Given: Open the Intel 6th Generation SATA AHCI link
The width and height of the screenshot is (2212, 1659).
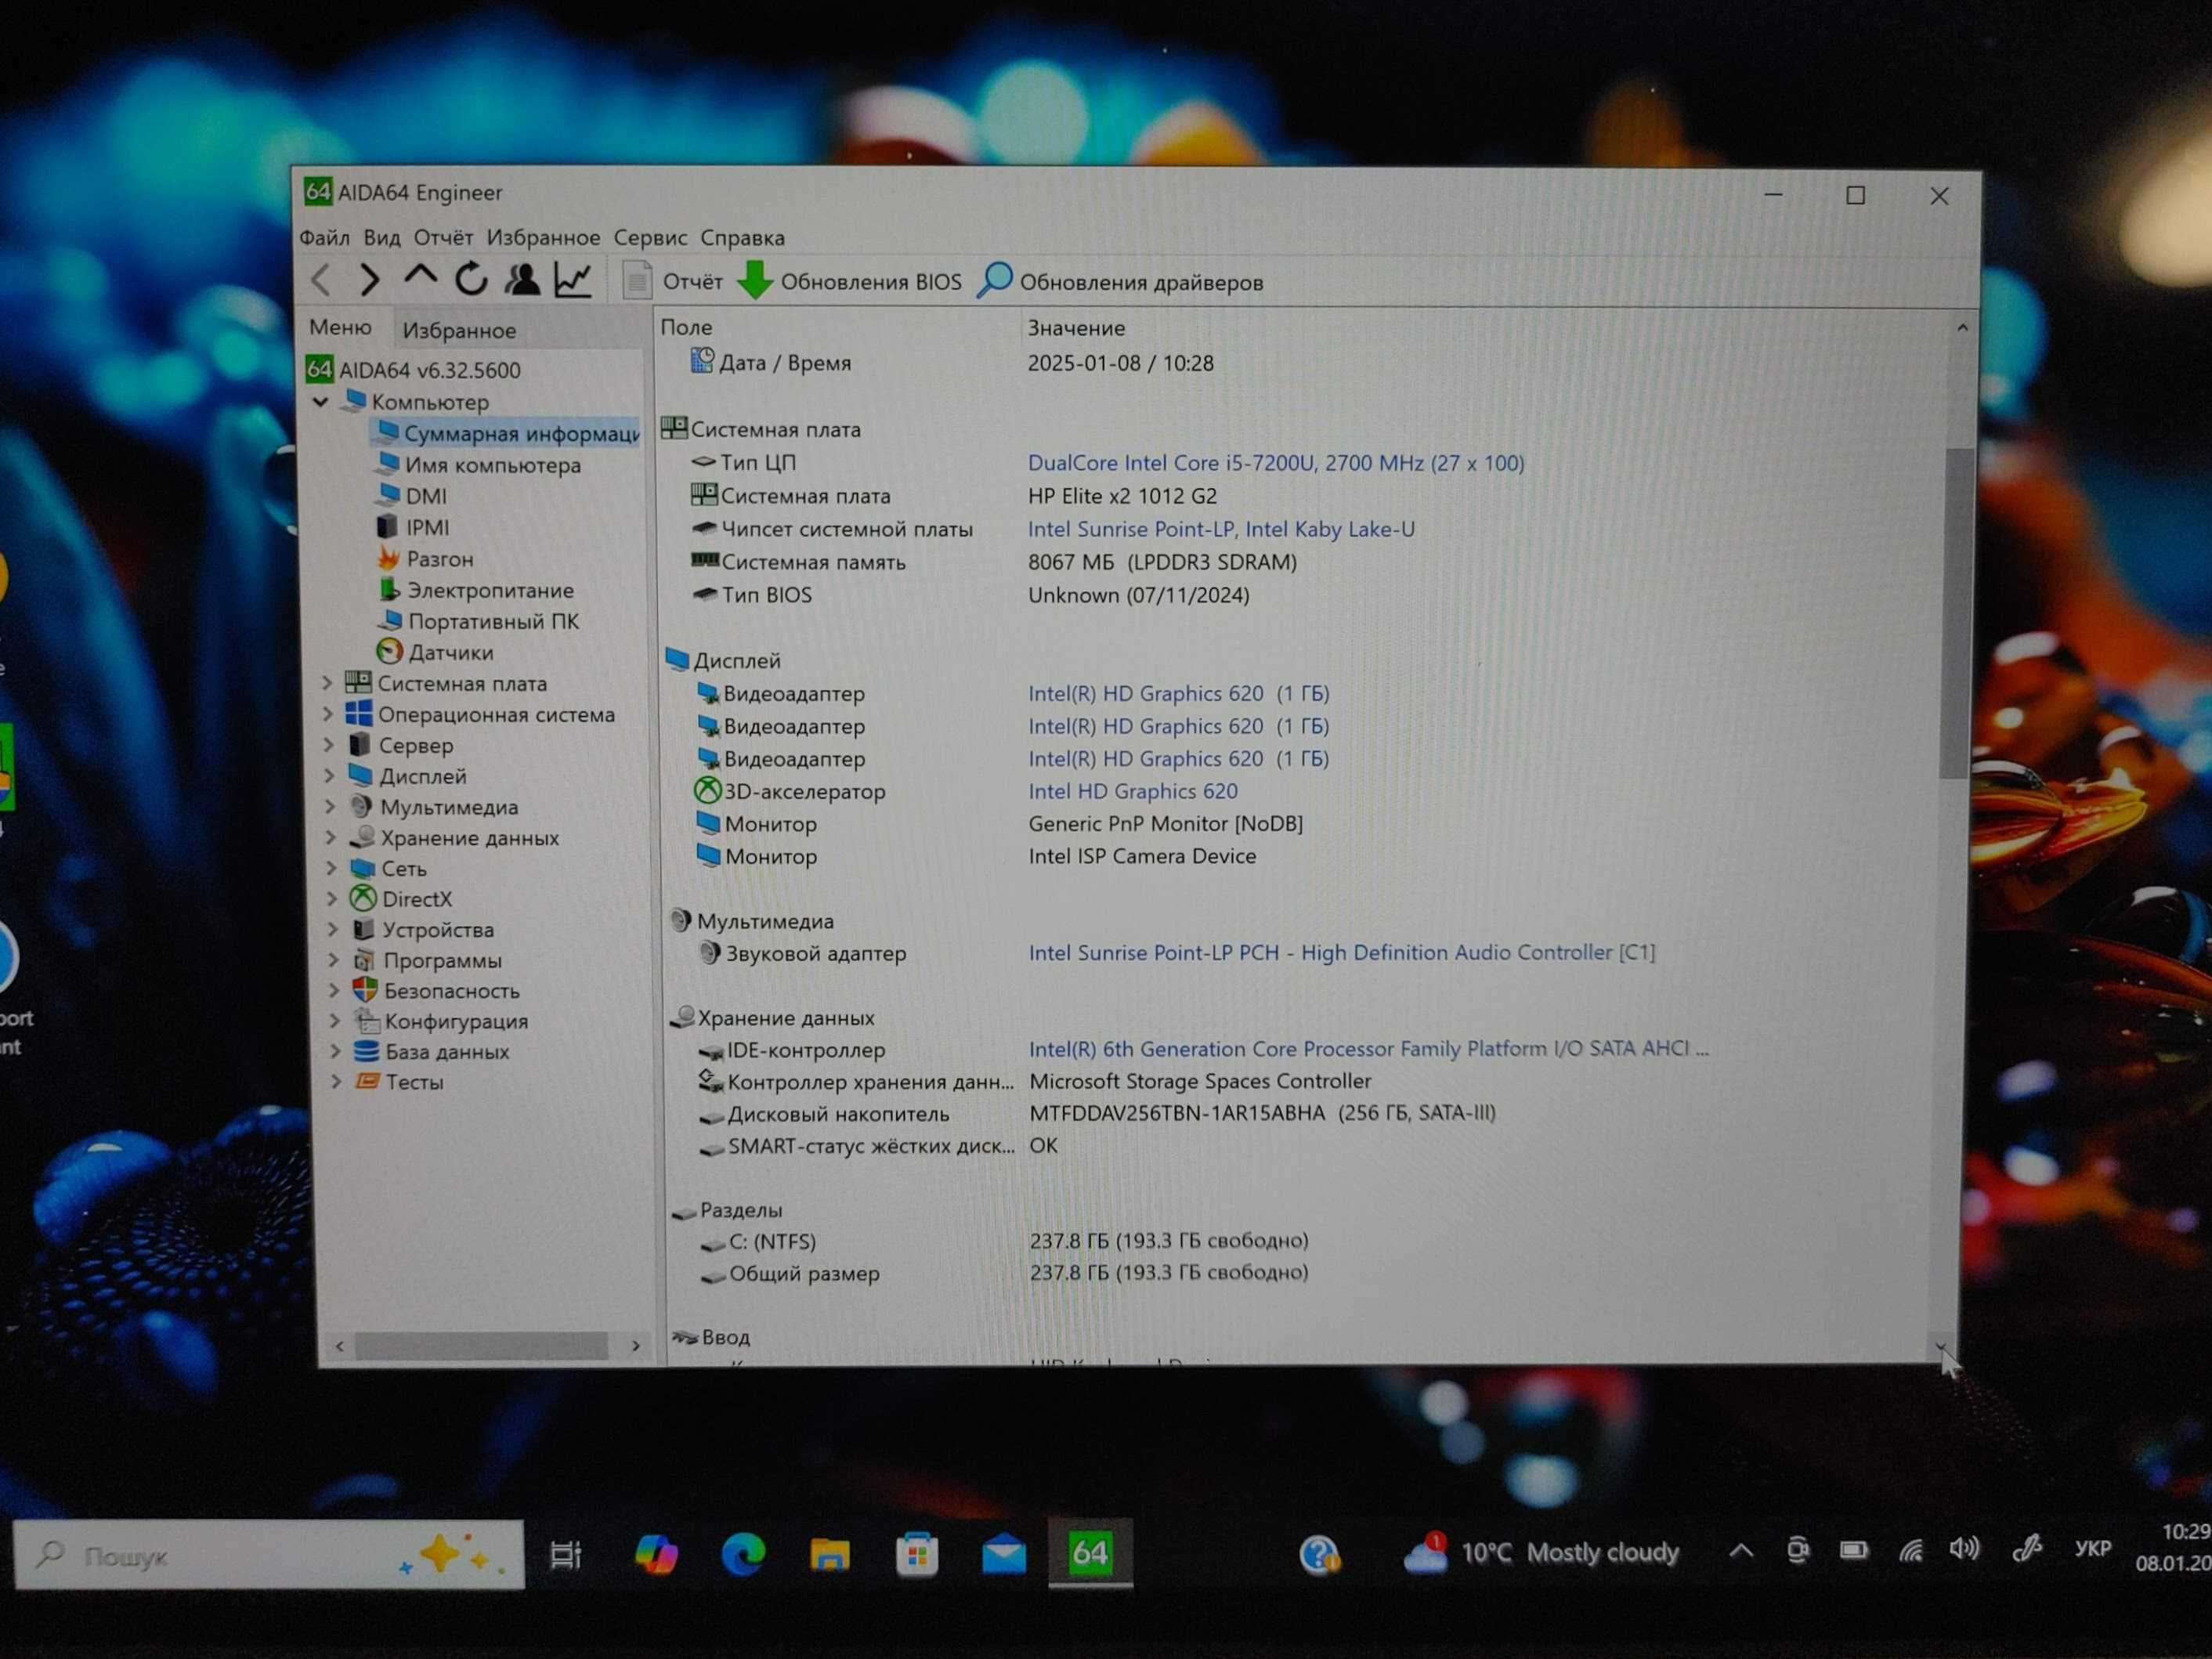Looking at the screenshot, I should (1369, 1048).
